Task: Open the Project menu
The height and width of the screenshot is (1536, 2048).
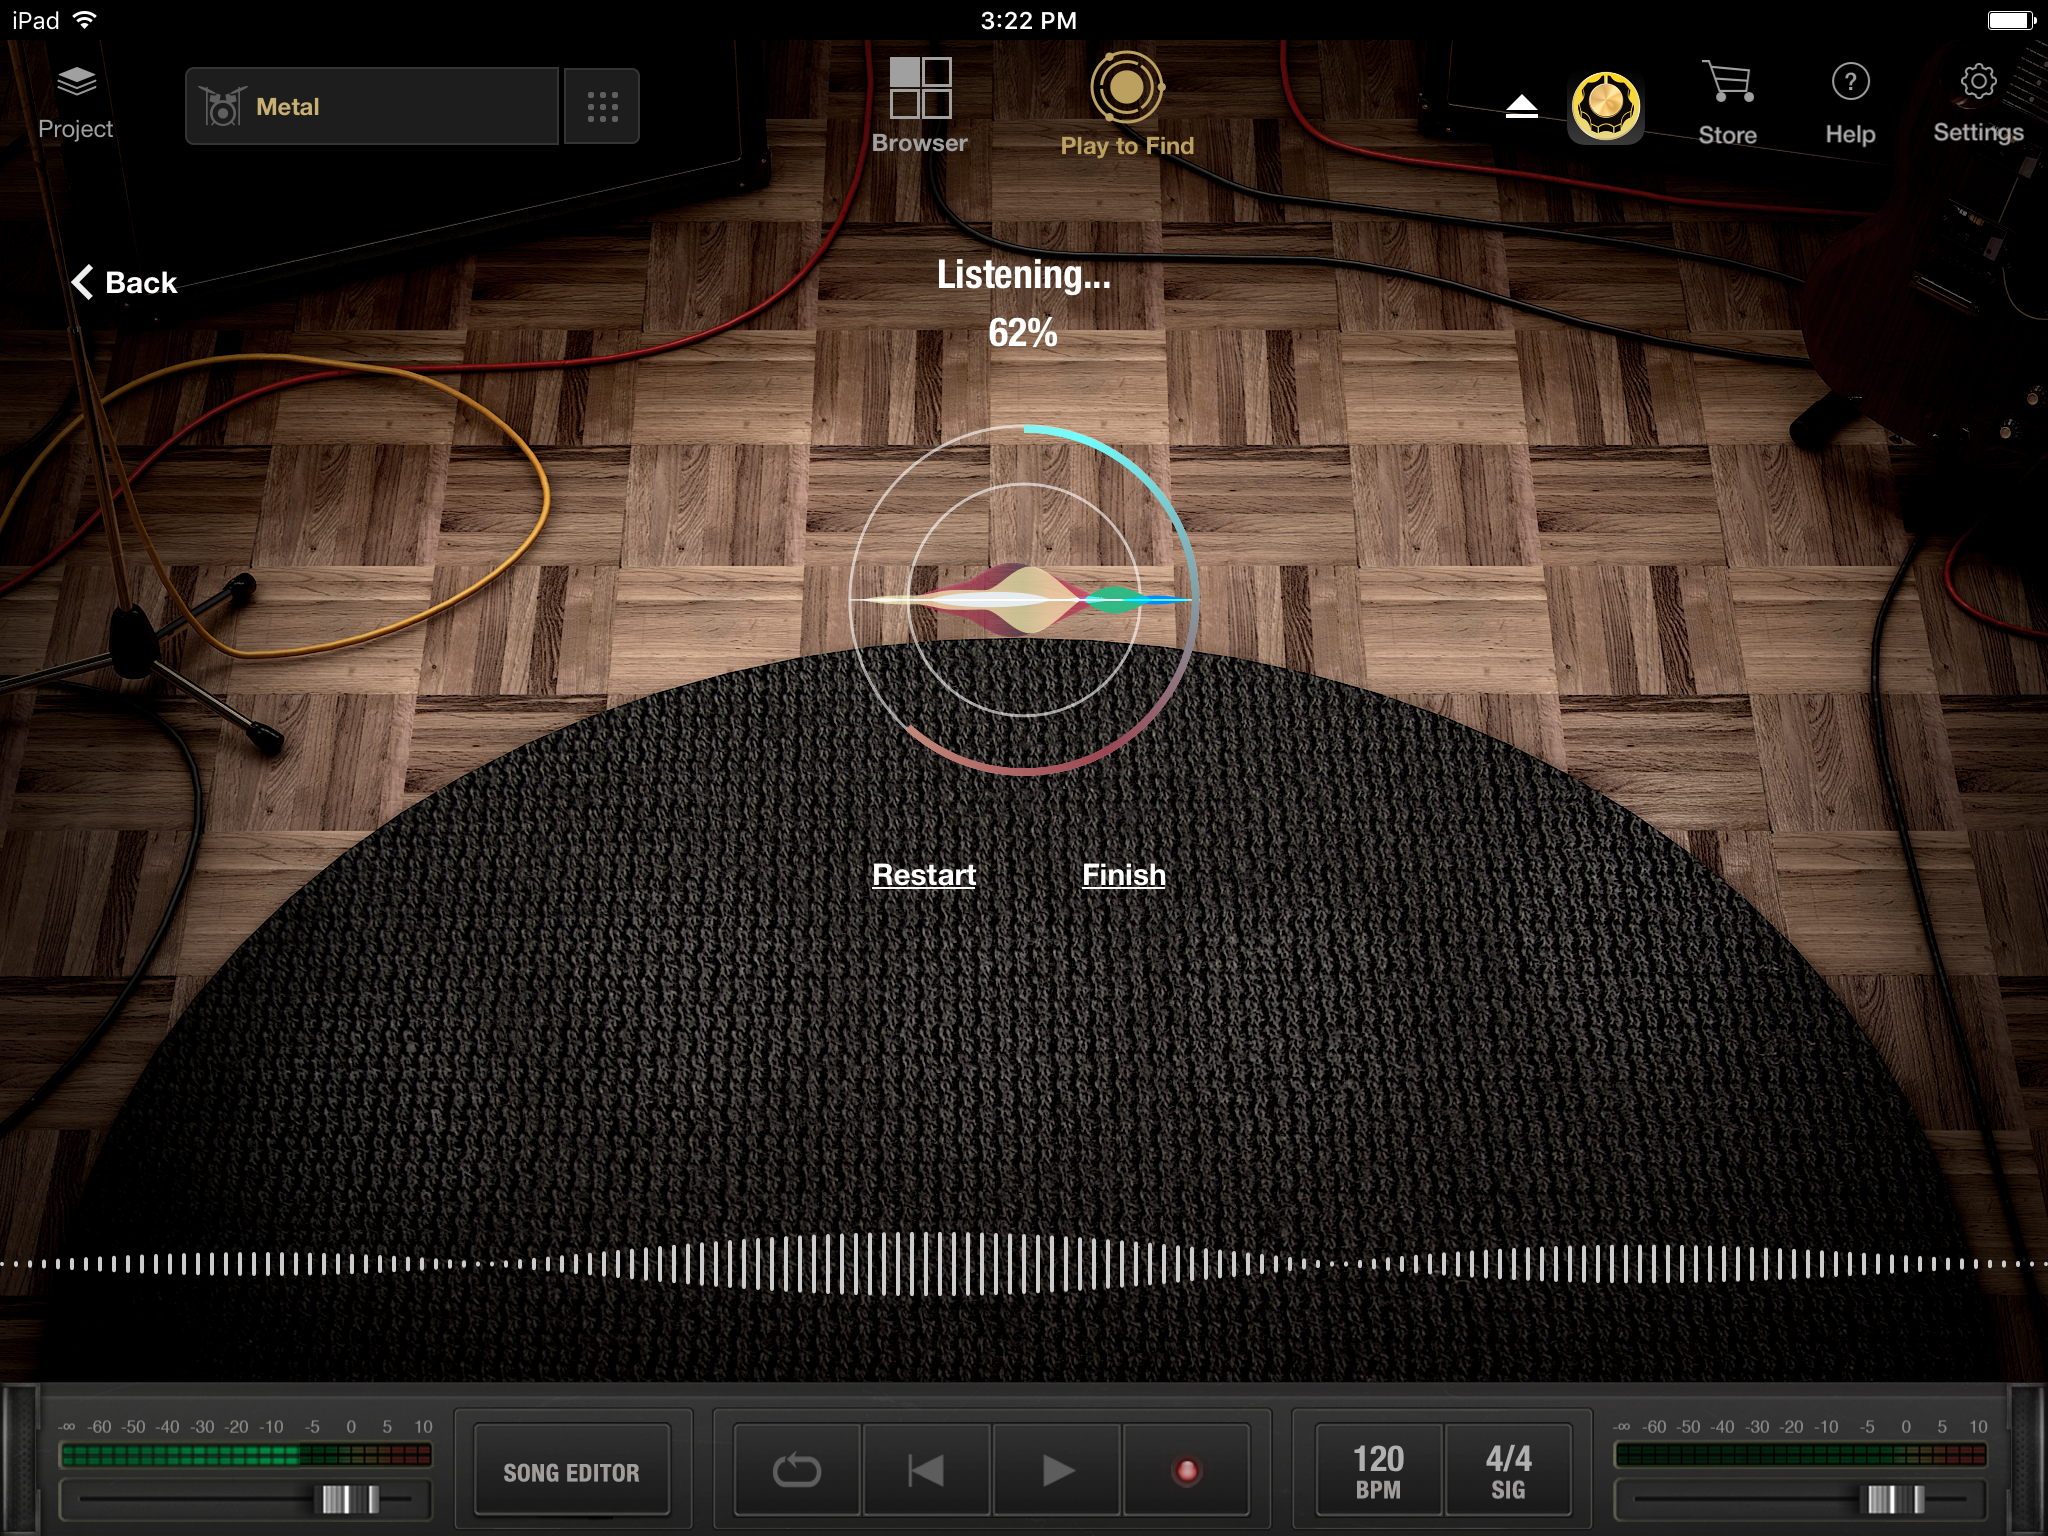Action: pos(75,103)
